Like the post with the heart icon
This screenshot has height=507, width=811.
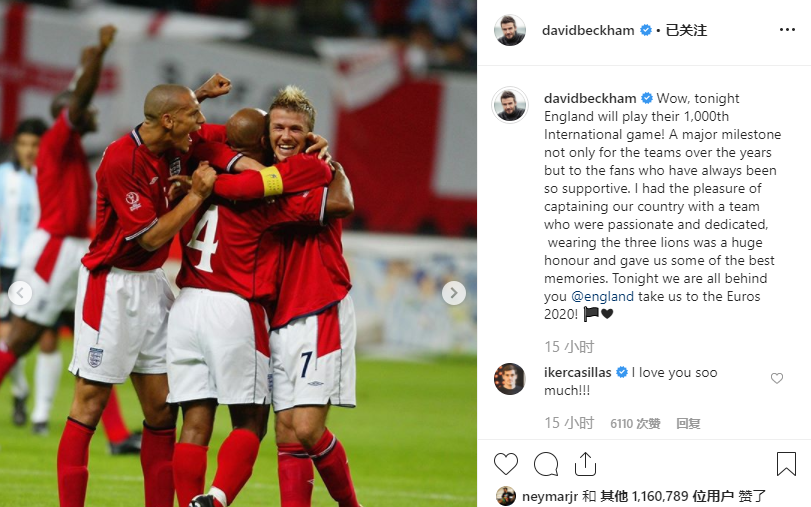506,464
